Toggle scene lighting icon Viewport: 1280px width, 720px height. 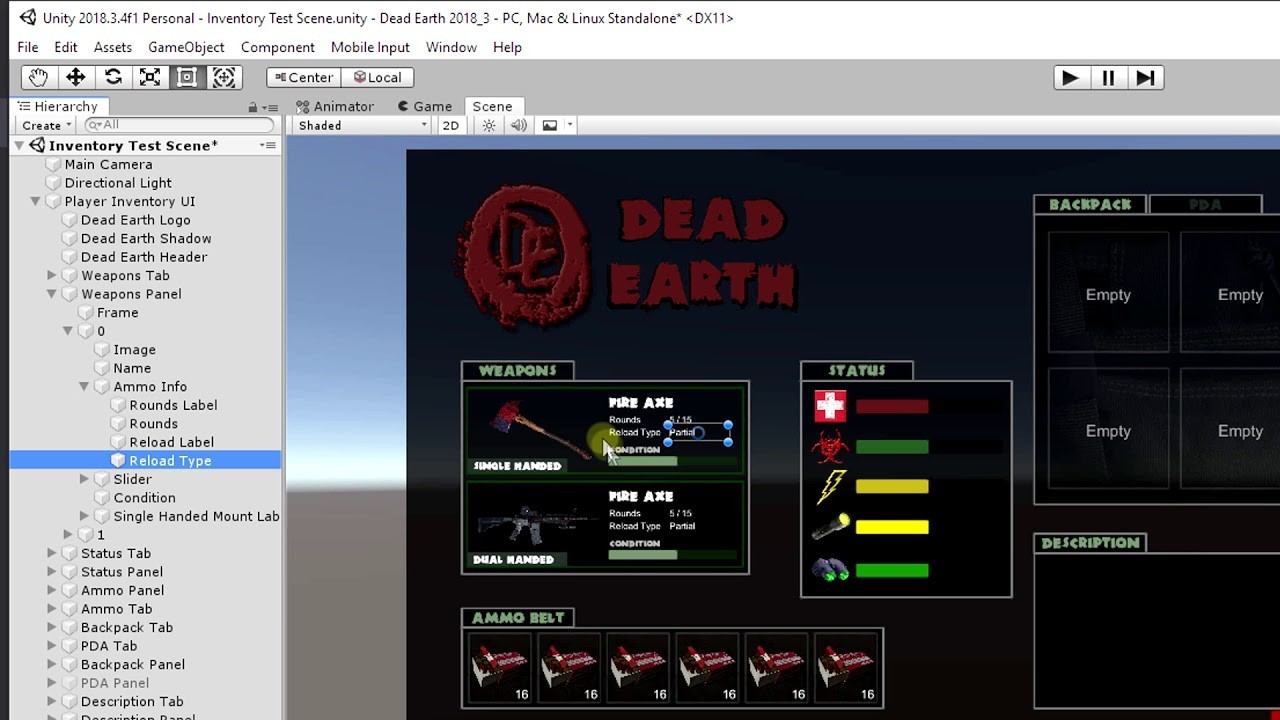click(x=489, y=125)
